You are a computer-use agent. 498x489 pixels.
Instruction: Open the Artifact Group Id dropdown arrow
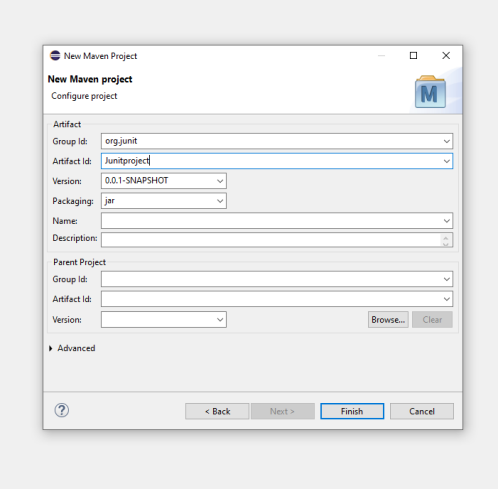point(447,141)
